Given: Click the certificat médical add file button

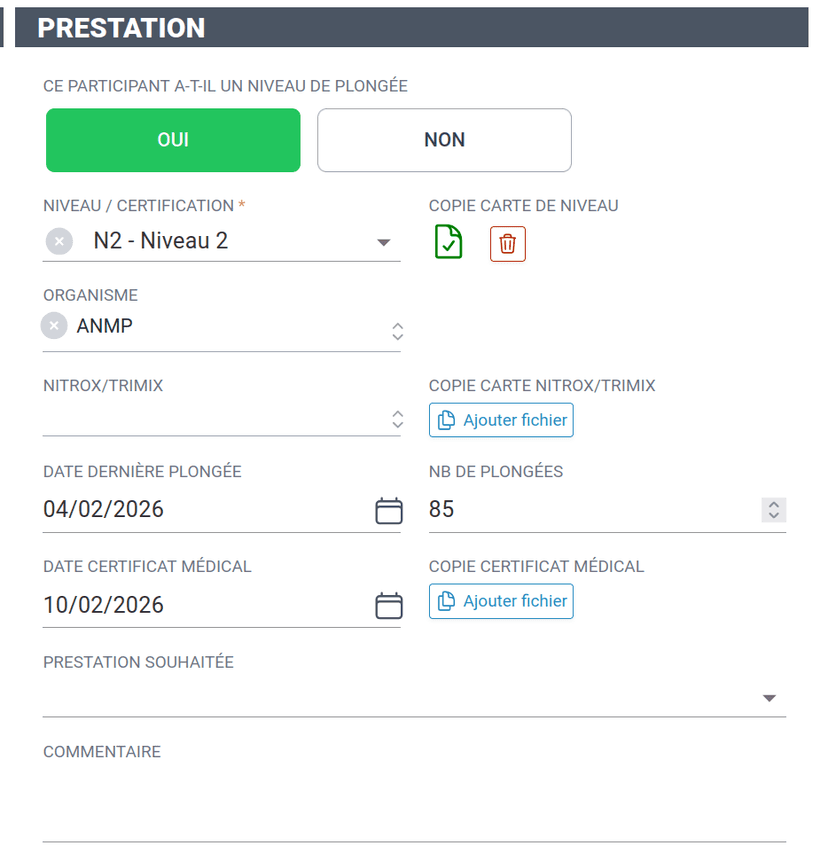Looking at the screenshot, I should (x=501, y=601).
